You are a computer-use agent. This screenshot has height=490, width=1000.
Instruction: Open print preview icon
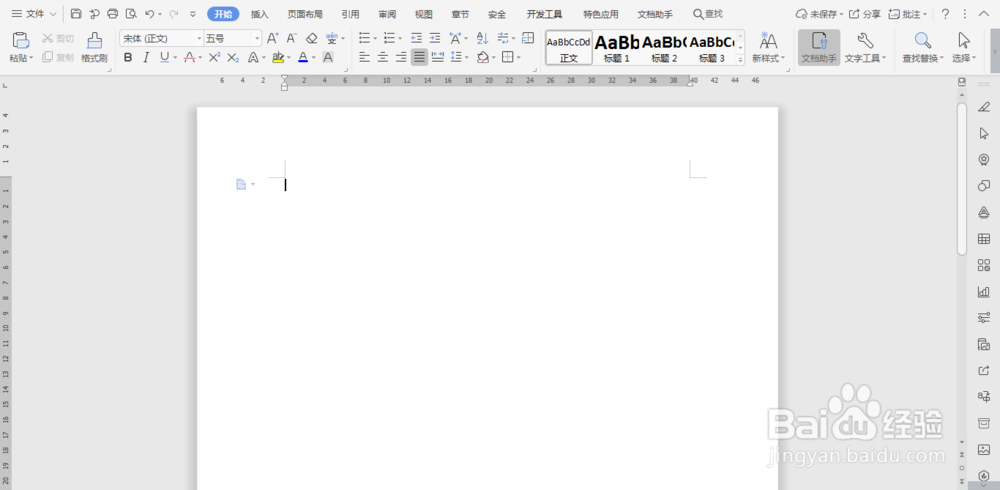click(131, 13)
